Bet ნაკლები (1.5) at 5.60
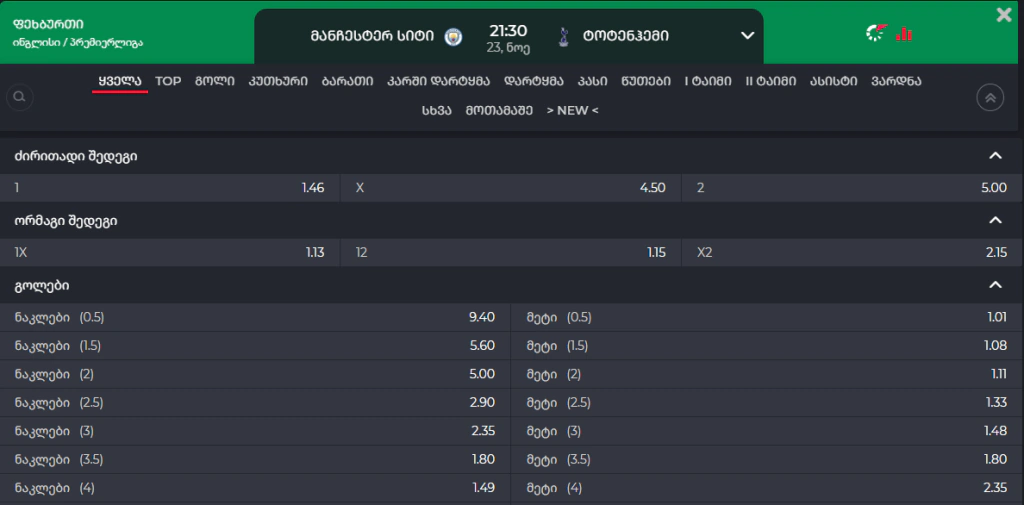1024x505 pixels. click(x=255, y=346)
